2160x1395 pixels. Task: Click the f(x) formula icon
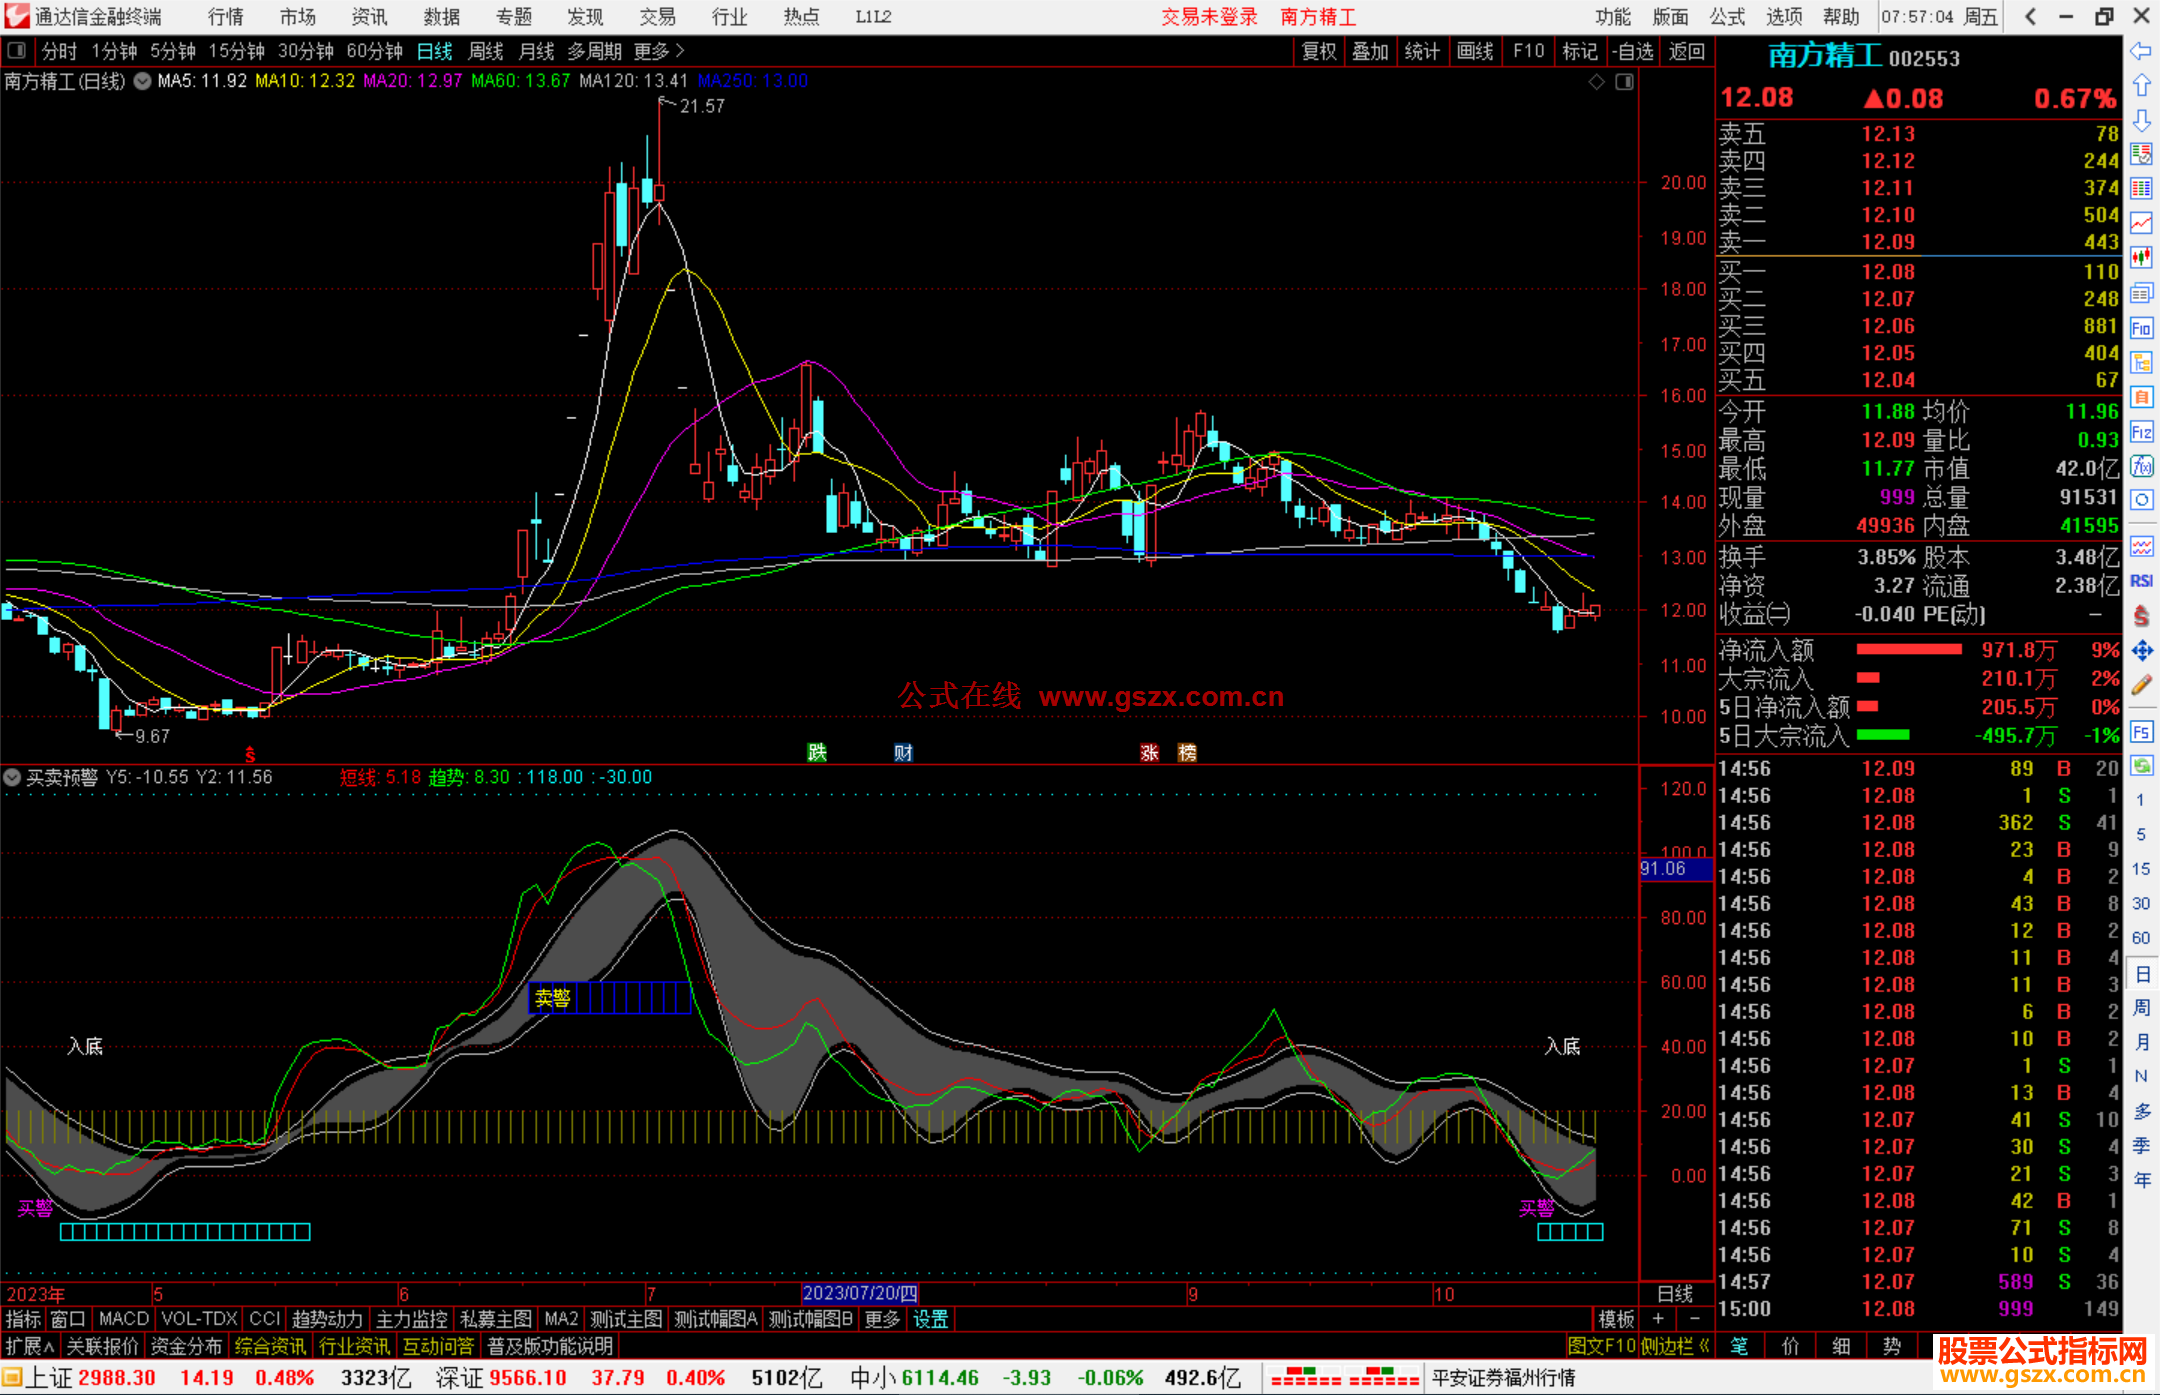click(x=2141, y=466)
